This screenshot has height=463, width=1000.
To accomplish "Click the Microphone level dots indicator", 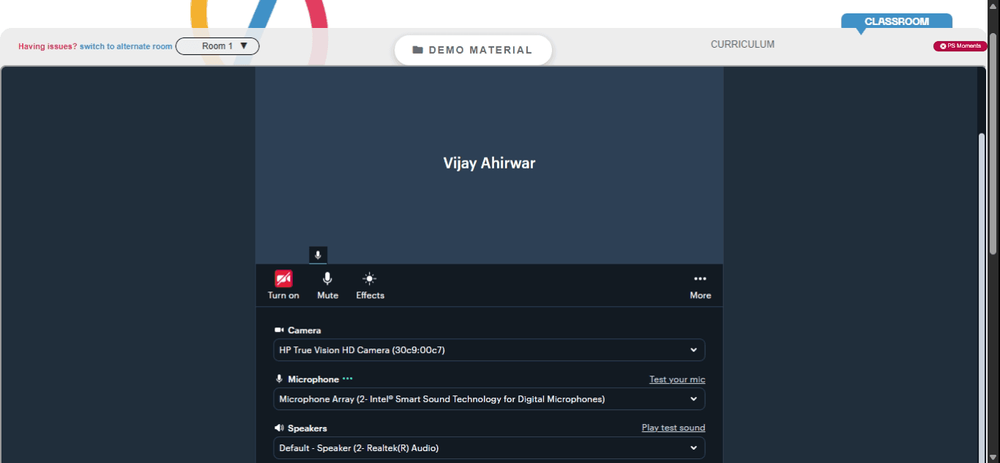I will (x=347, y=379).
